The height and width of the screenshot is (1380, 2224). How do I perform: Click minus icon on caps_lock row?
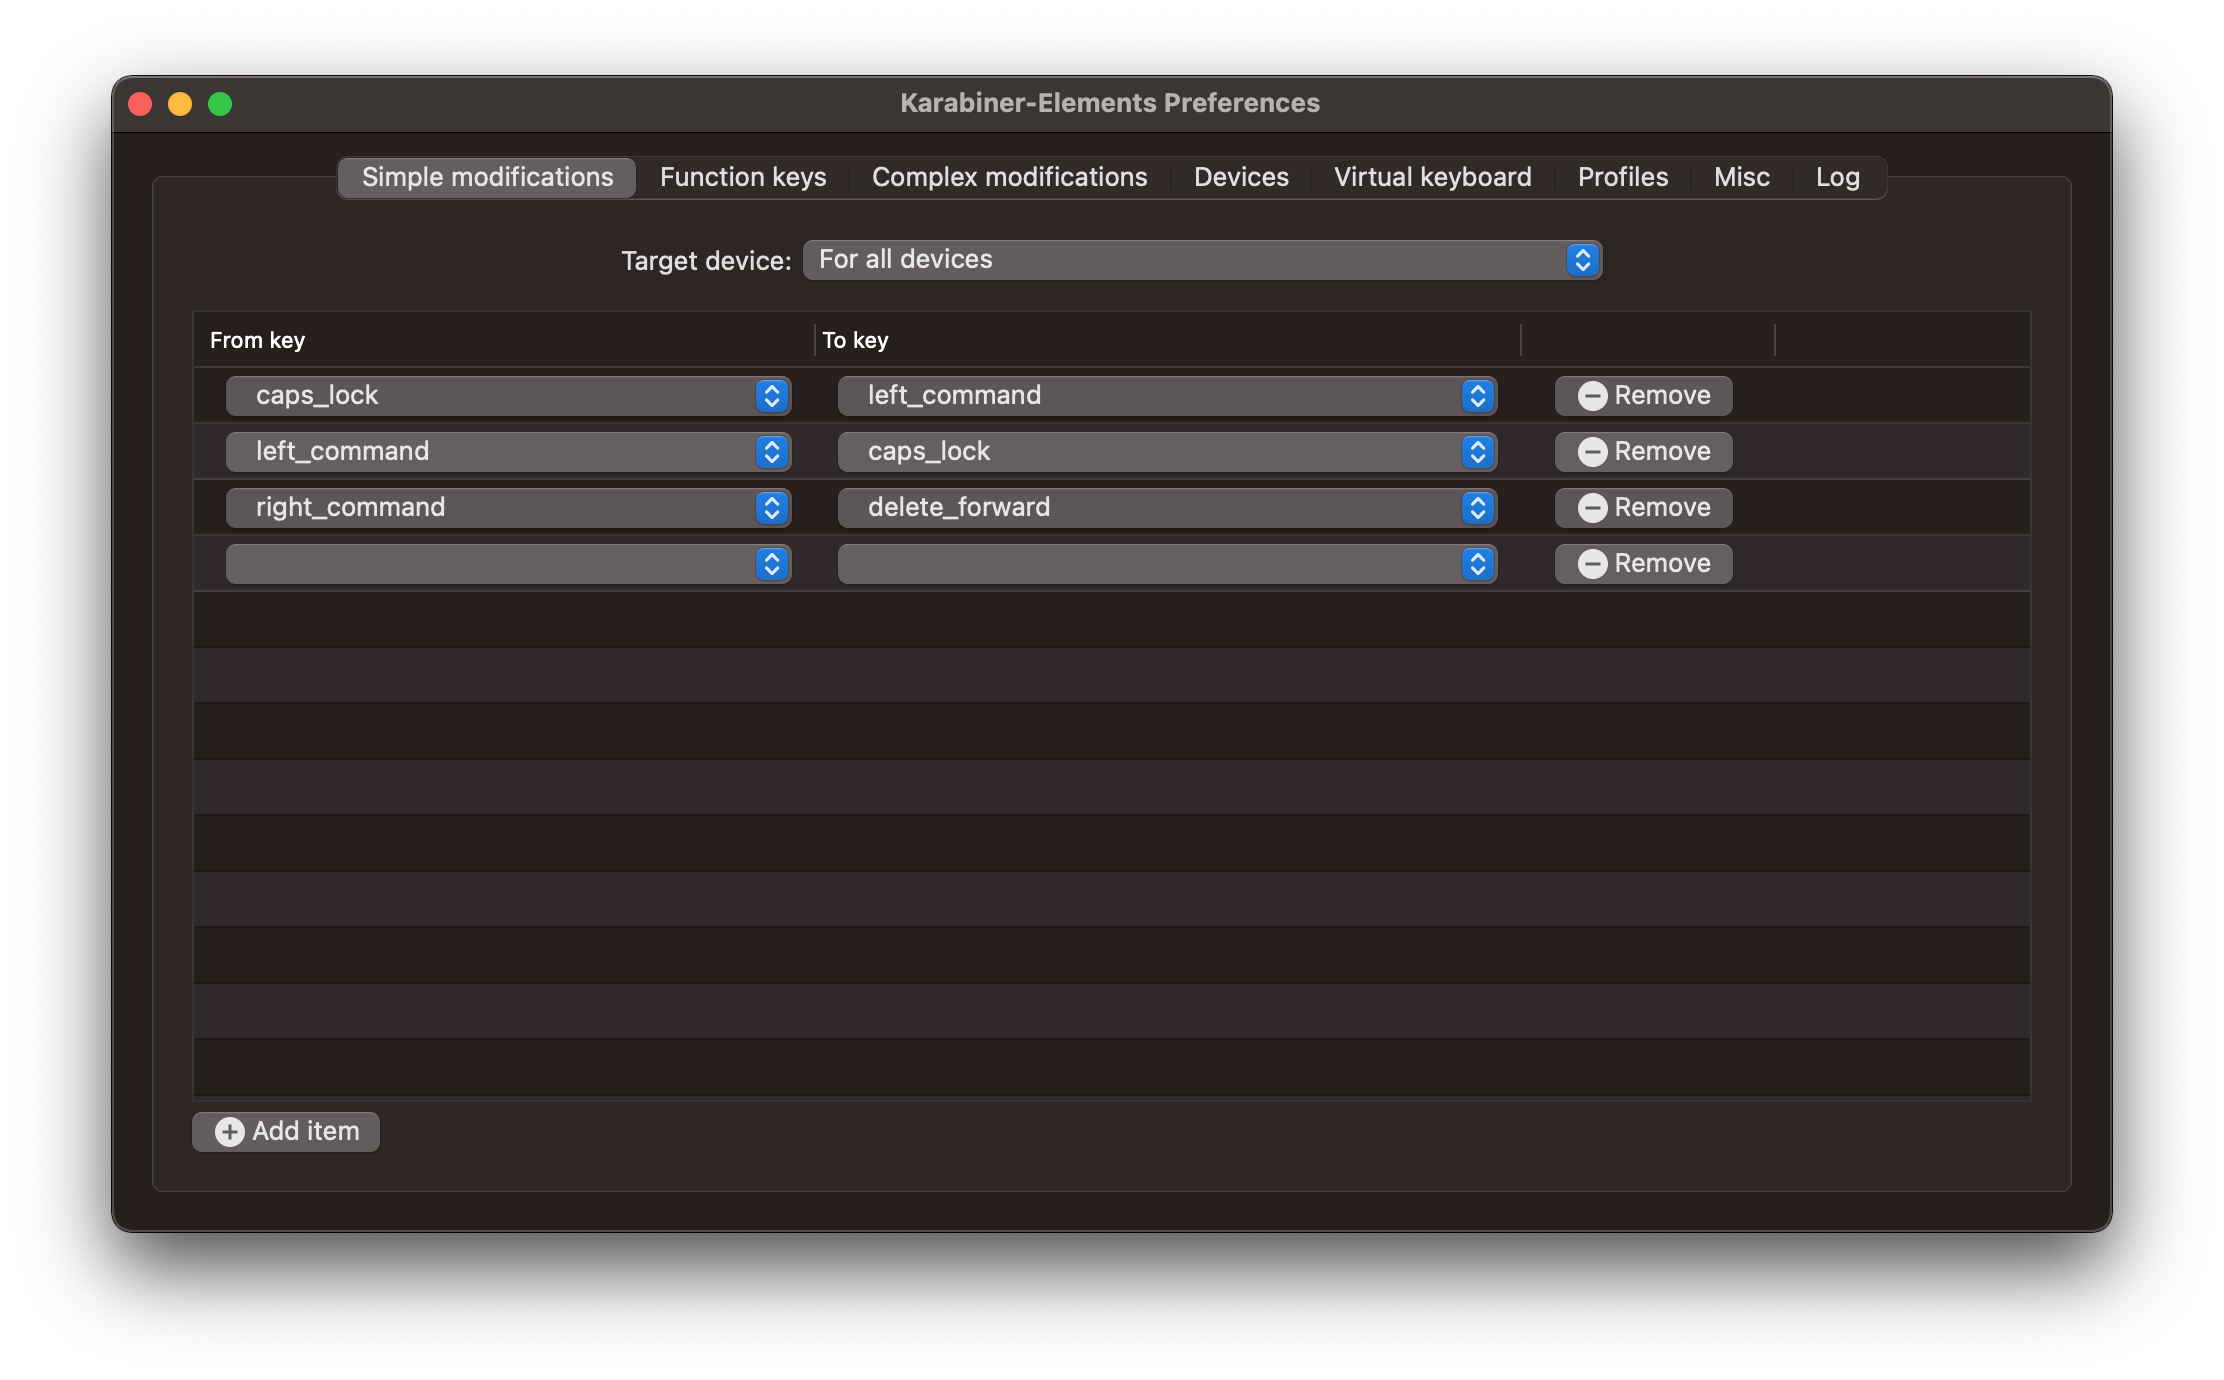pos(1592,396)
